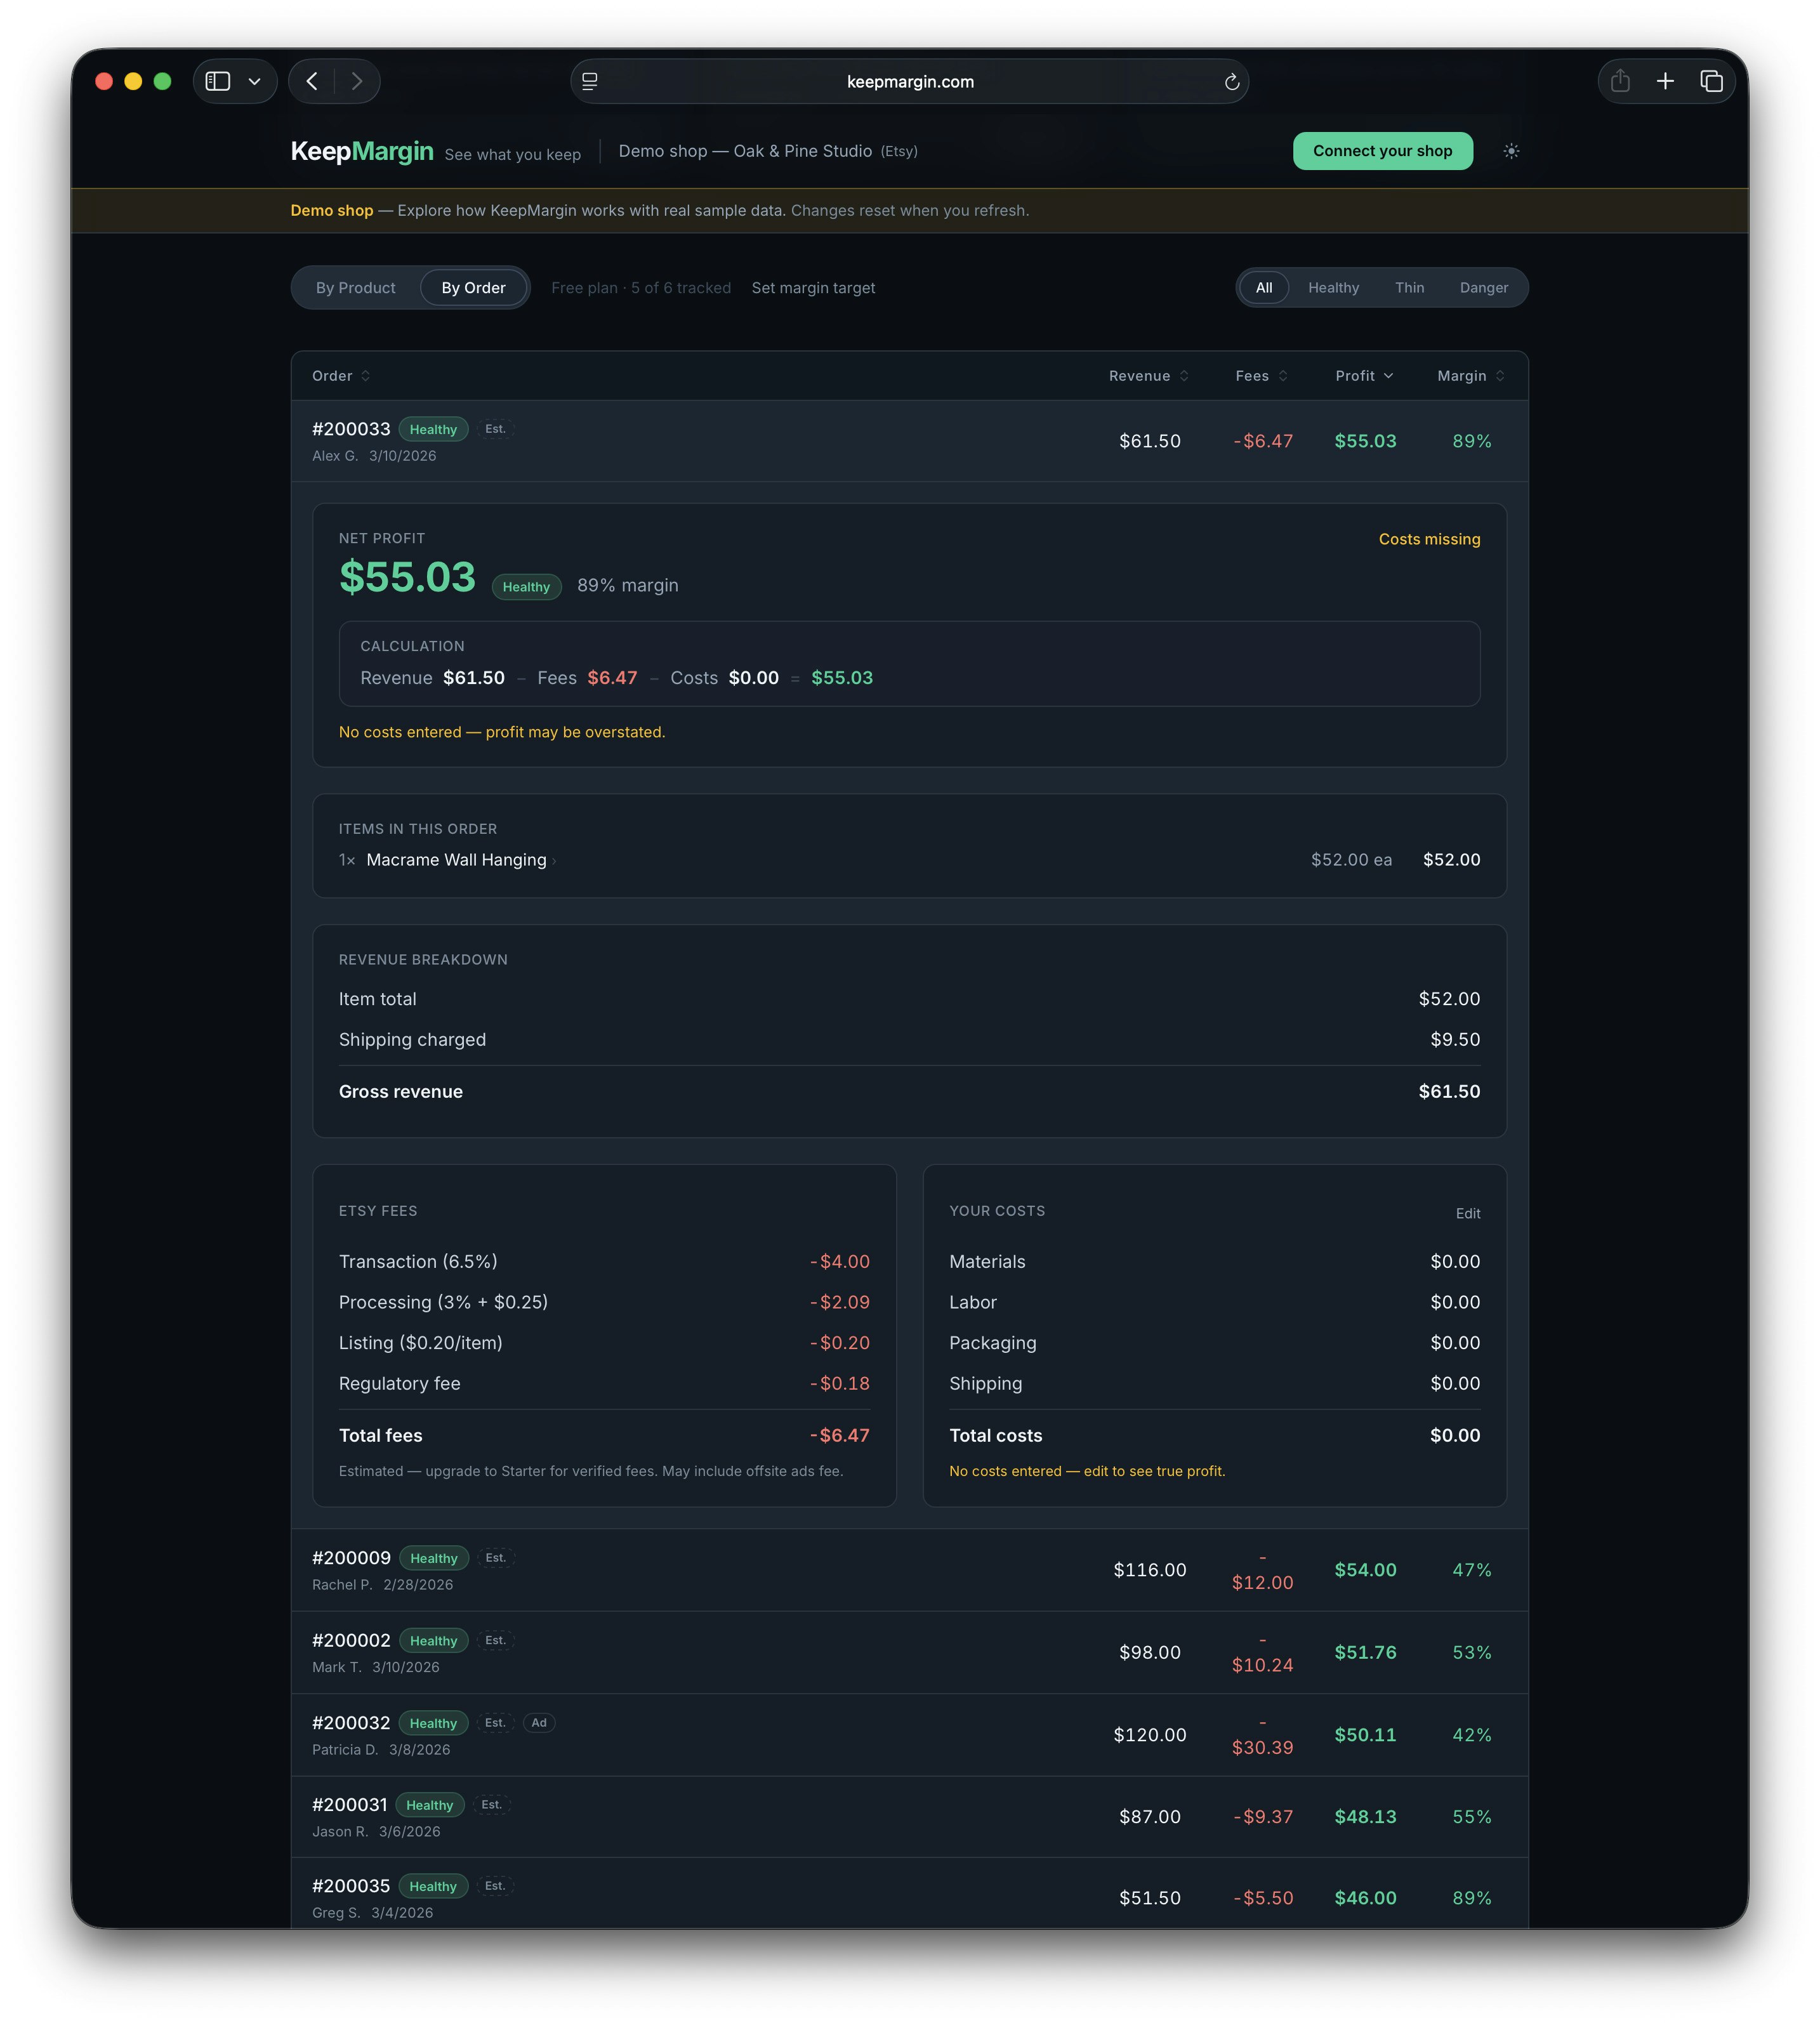The height and width of the screenshot is (2023, 1820).
Task: Click Labor $0.00 cost value
Action: (1455, 1302)
